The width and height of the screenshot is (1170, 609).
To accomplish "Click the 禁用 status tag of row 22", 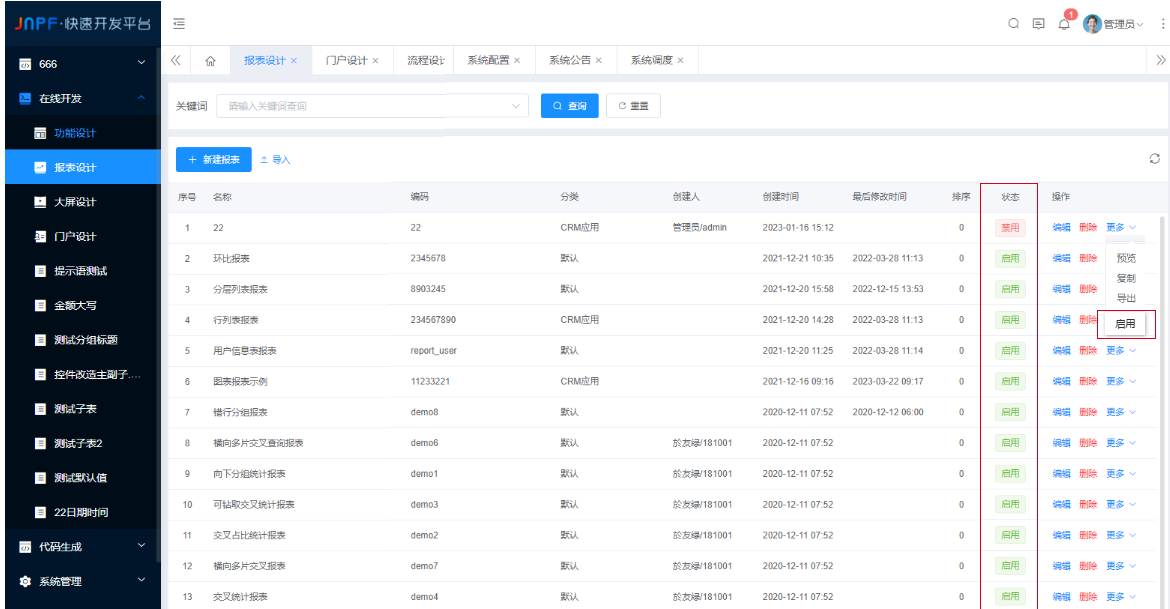I will tap(1010, 228).
